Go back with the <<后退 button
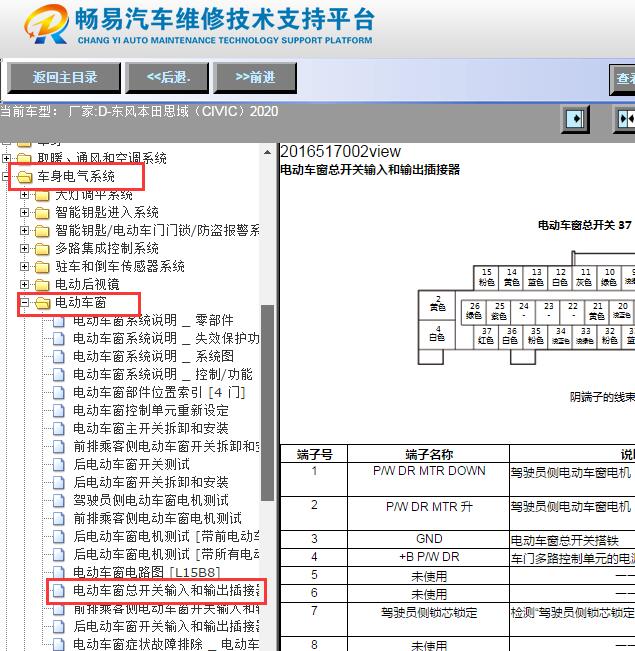The width and height of the screenshot is (635, 651). click(167, 78)
